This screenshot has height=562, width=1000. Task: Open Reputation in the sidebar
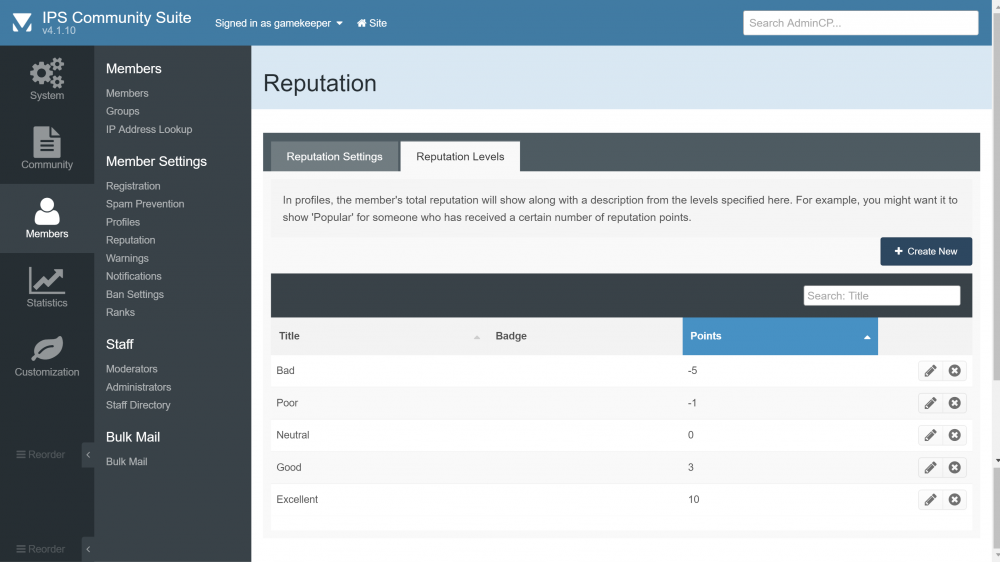tap(130, 240)
